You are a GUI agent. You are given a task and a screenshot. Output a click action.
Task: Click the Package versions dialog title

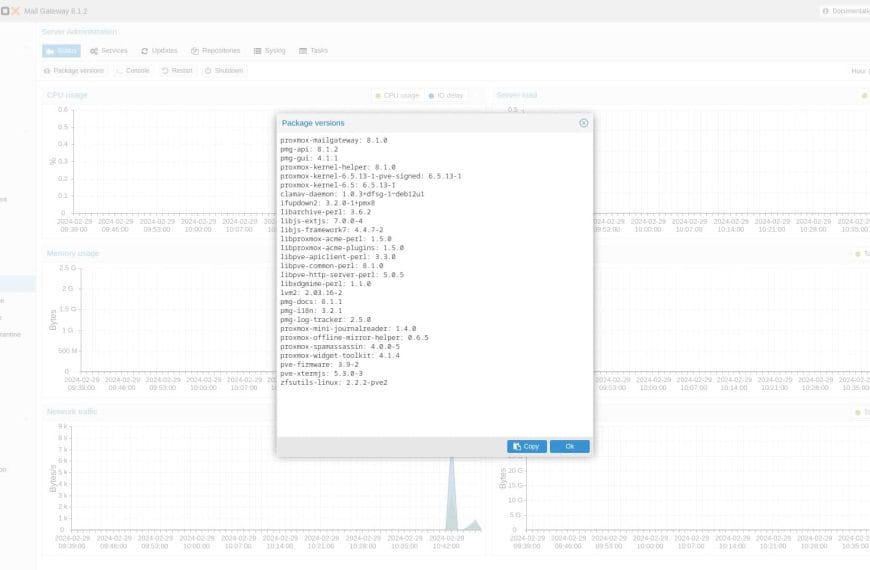tap(313, 123)
